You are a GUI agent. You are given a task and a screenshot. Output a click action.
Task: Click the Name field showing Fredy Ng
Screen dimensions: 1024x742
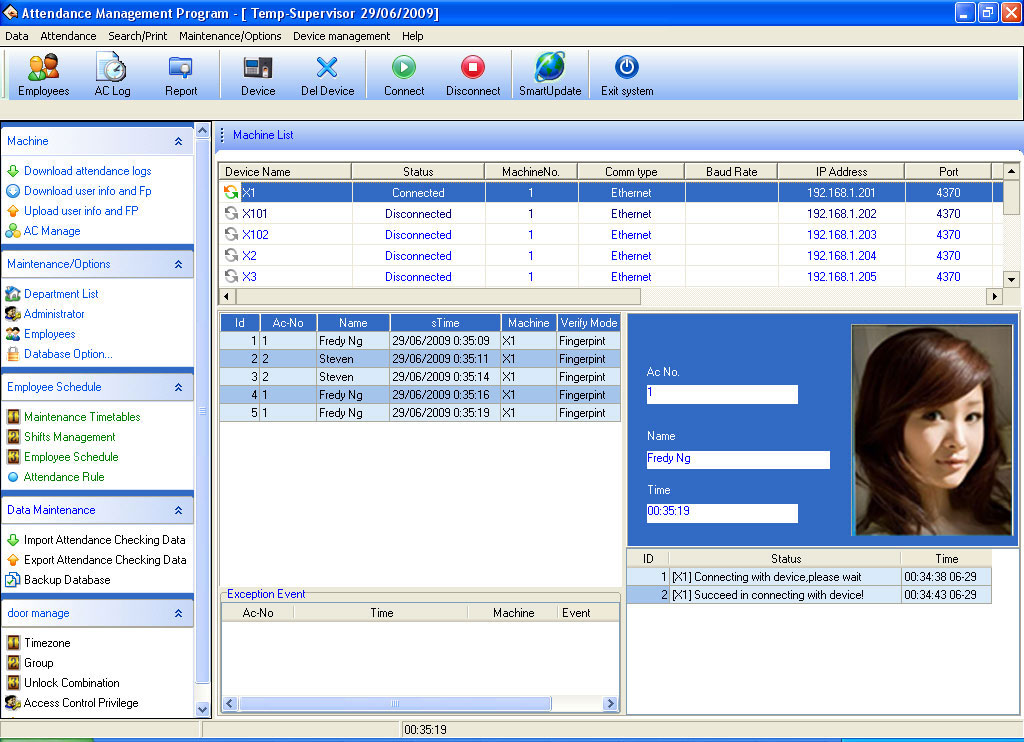[x=737, y=459]
